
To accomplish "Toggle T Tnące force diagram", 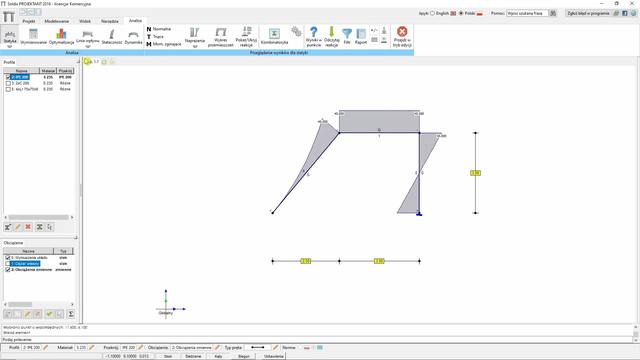I will 155,36.
